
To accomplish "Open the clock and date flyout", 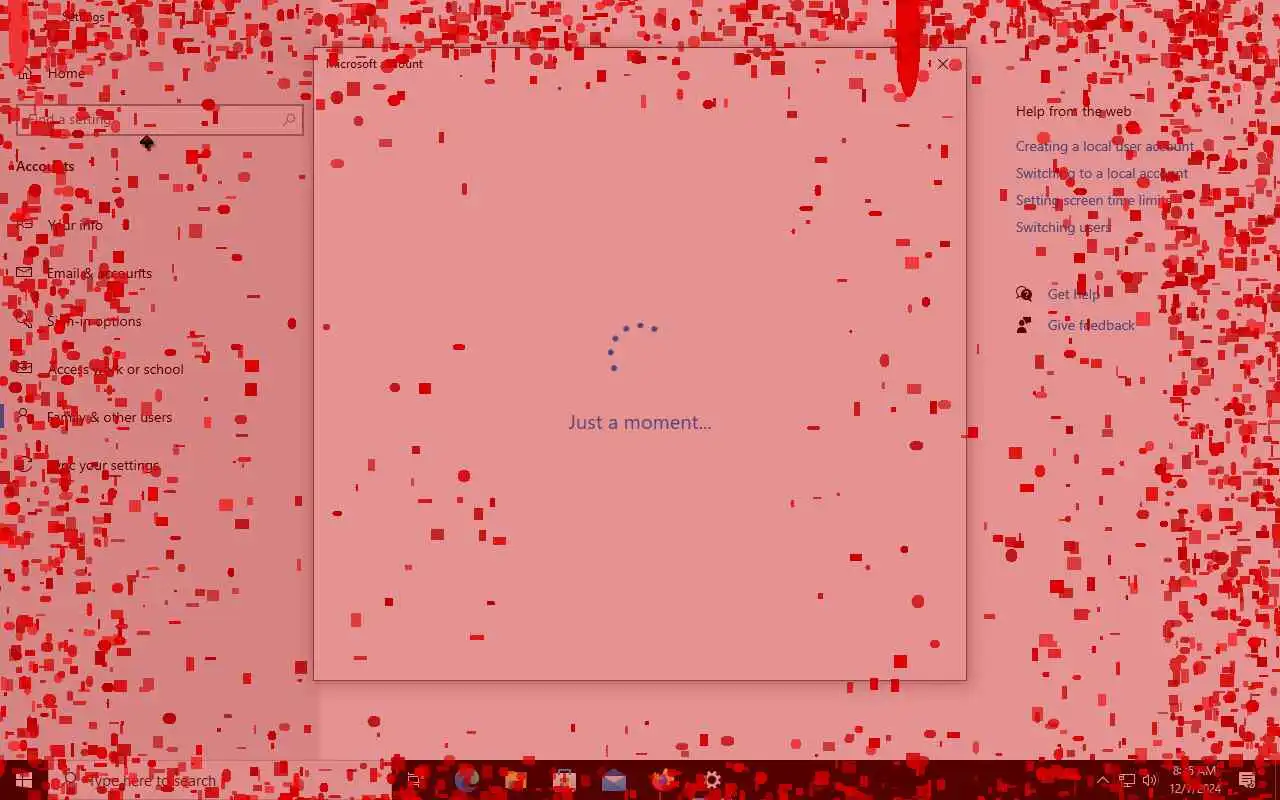I will click(x=1196, y=780).
